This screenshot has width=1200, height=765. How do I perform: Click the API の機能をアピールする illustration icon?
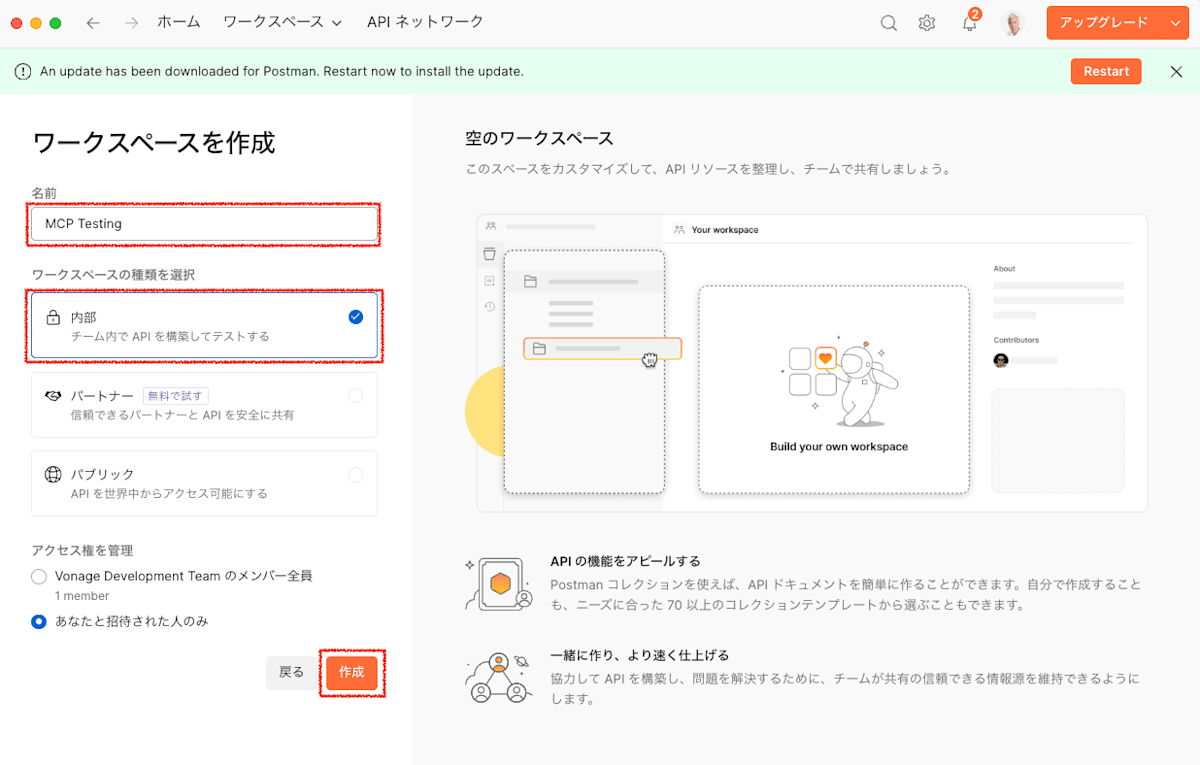(x=500, y=584)
